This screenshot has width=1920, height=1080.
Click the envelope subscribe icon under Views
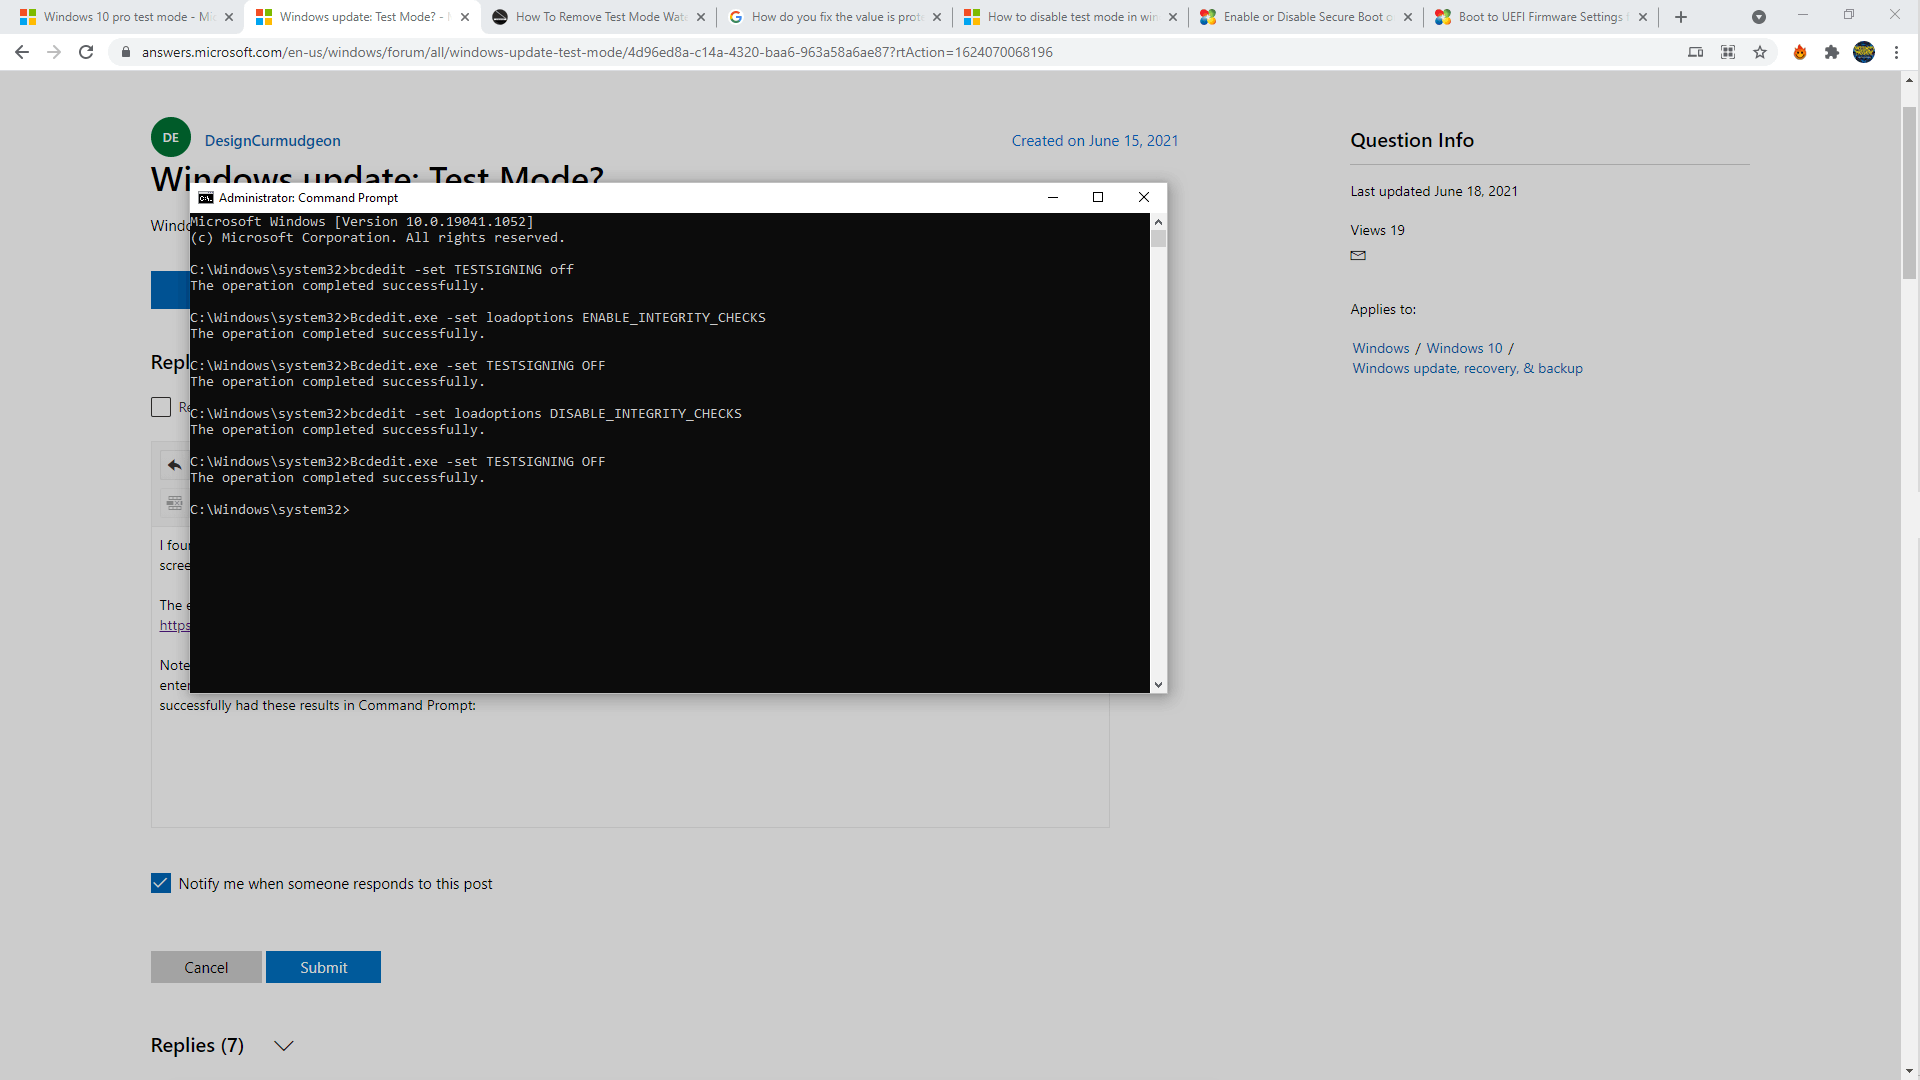(1358, 256)
